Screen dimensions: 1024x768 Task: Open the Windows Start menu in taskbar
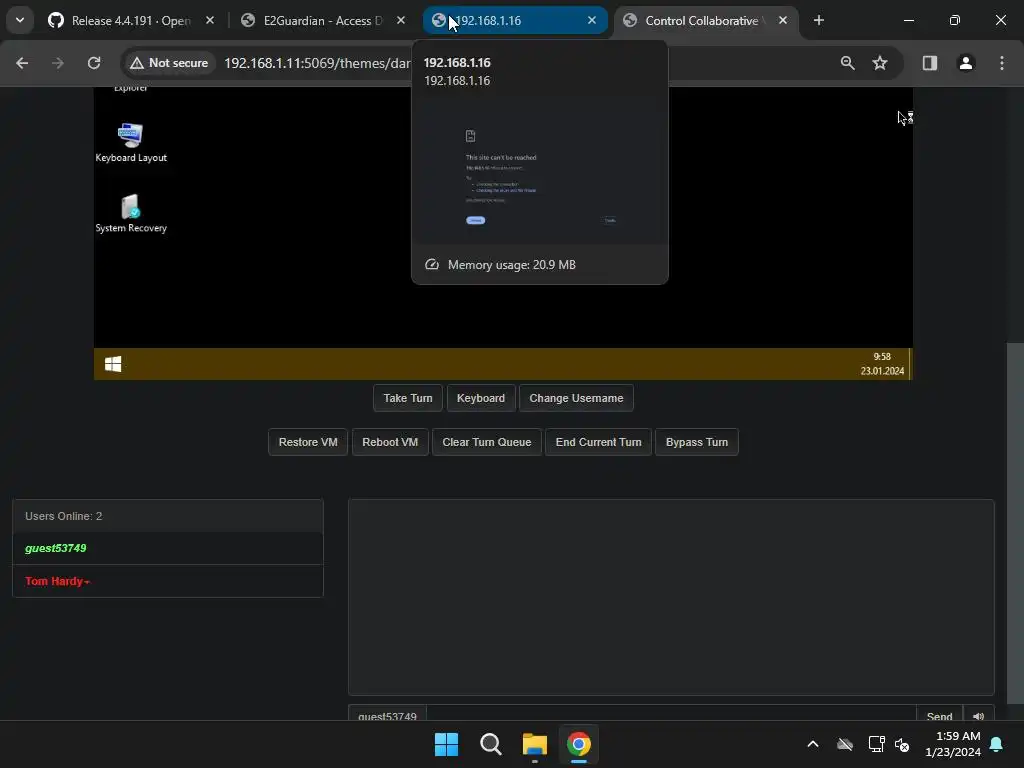coord(447,744)
